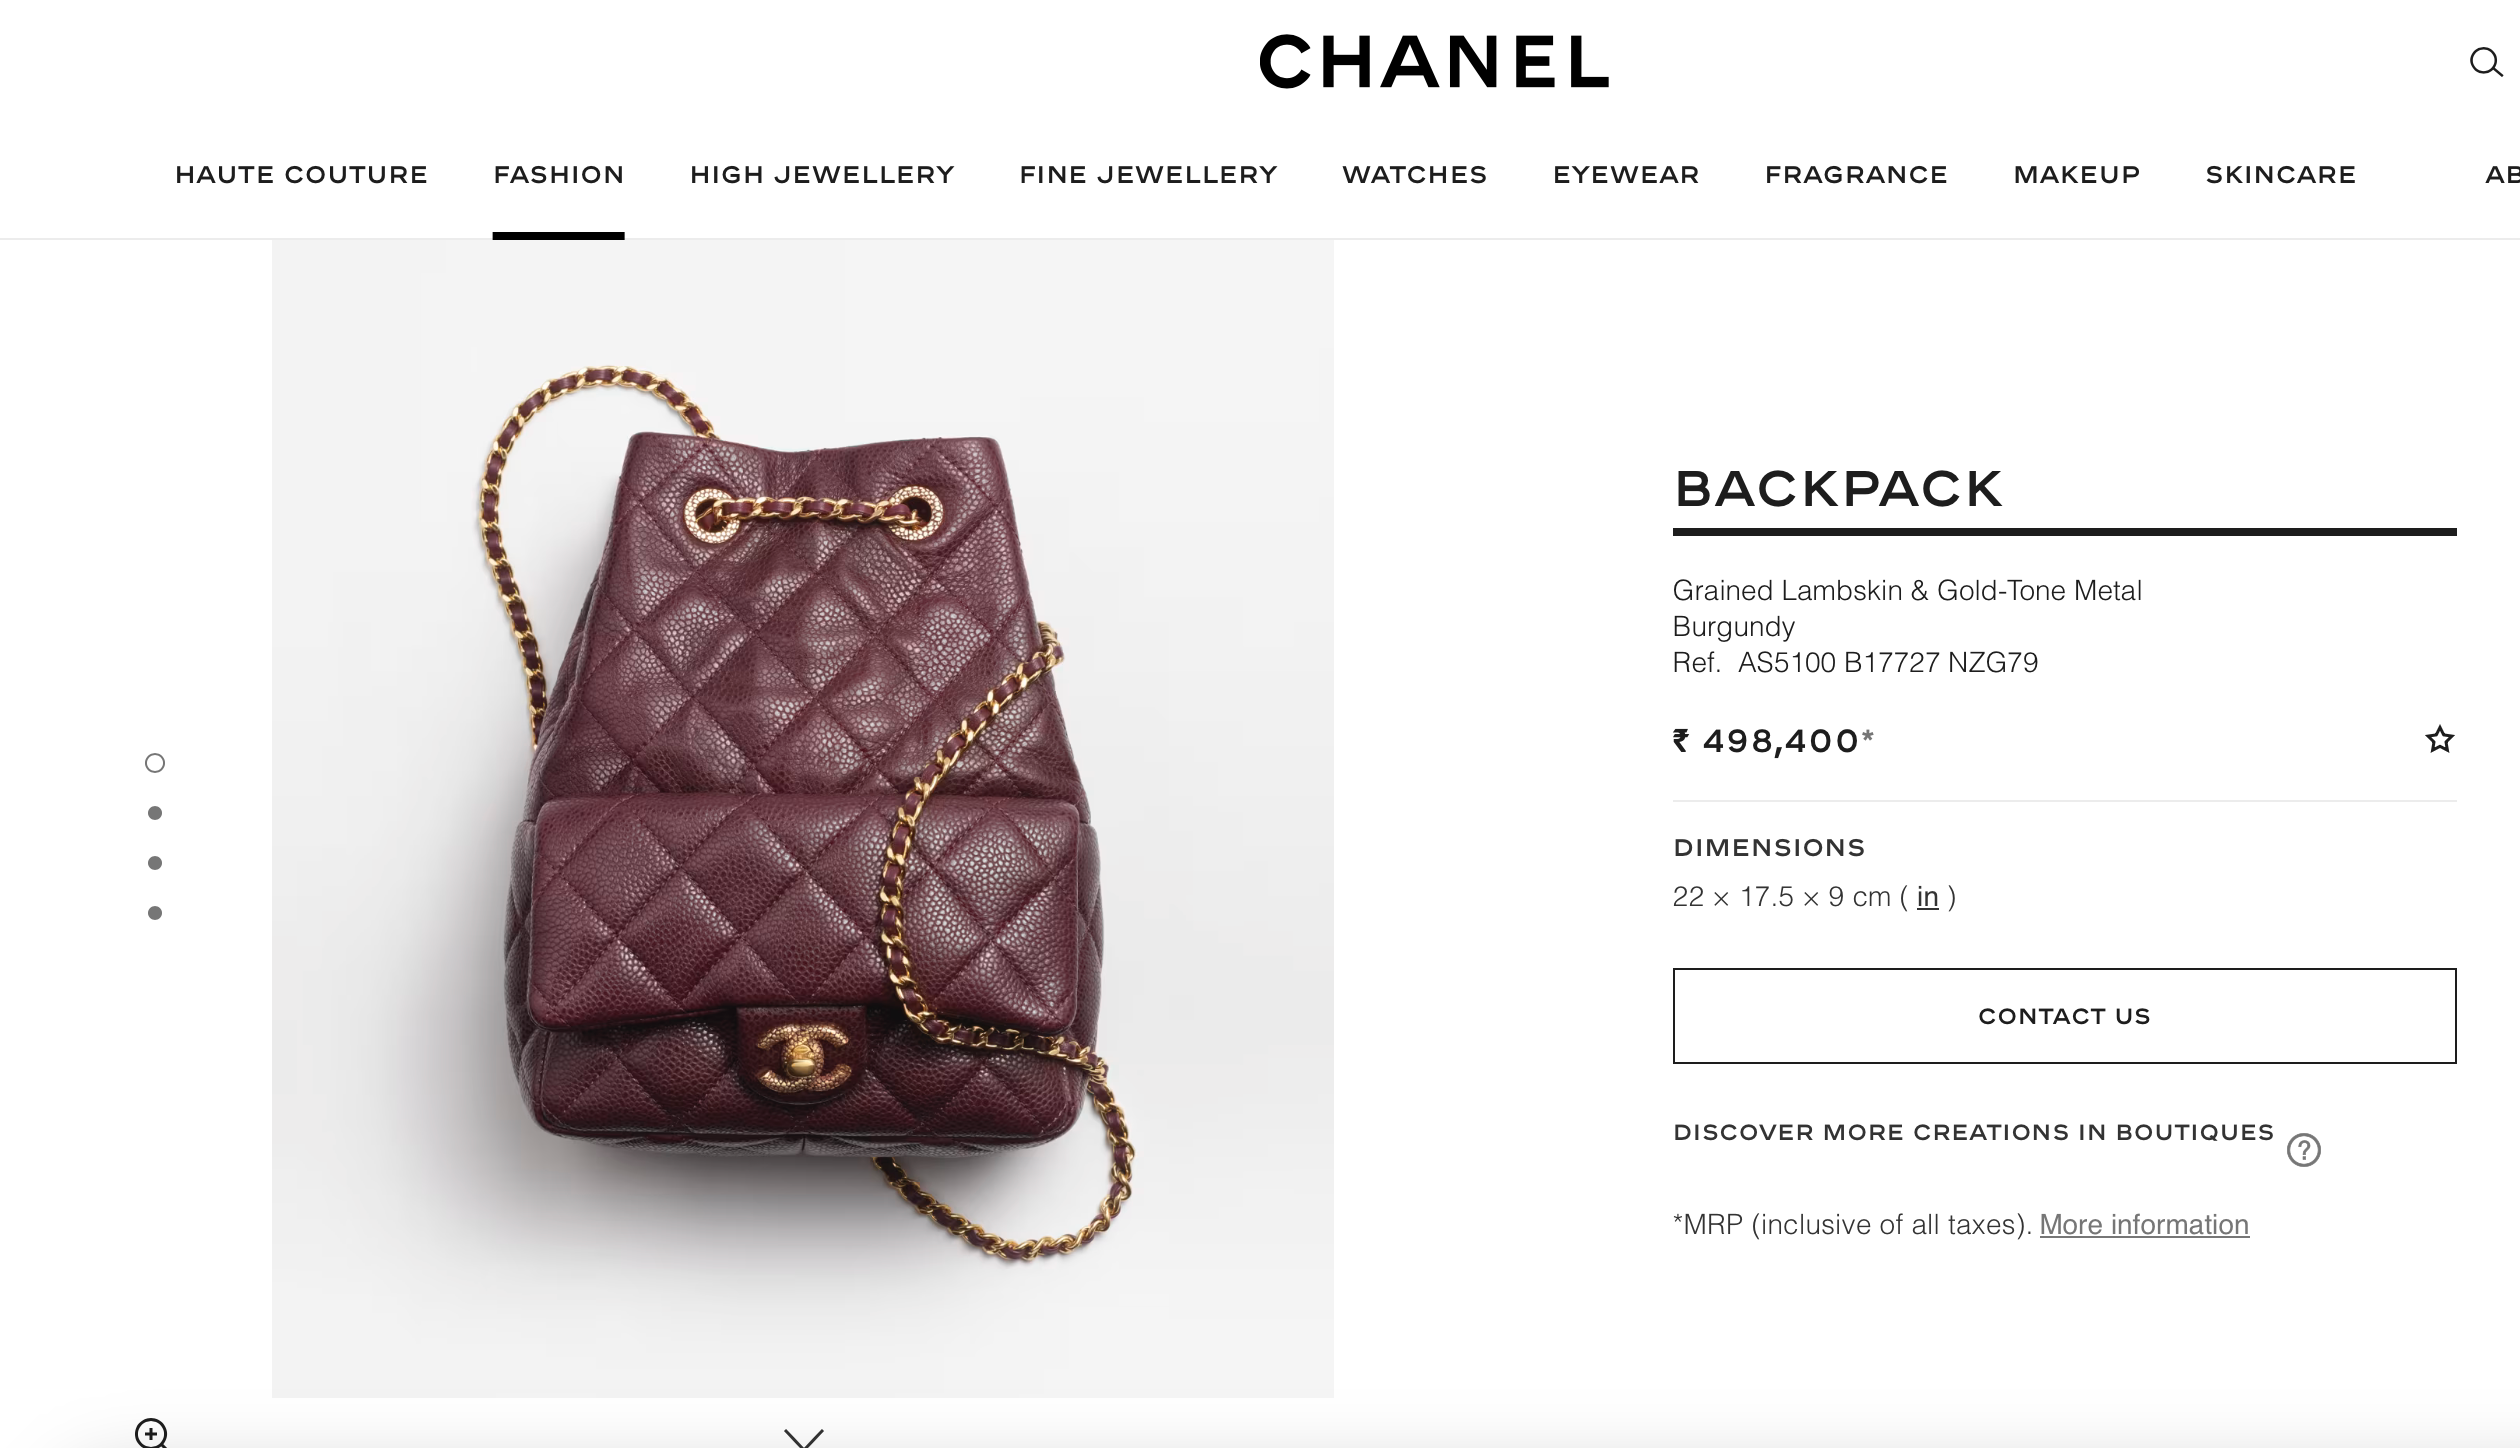Select the fourth image indicator dot

tap(155, 913)
